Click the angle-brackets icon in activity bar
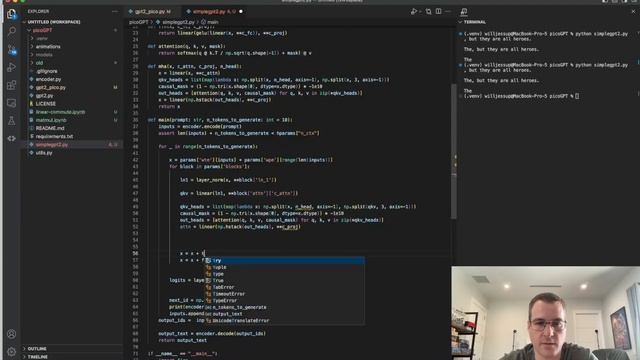This screenshot has width=640, height=360. tap(11, 138)
